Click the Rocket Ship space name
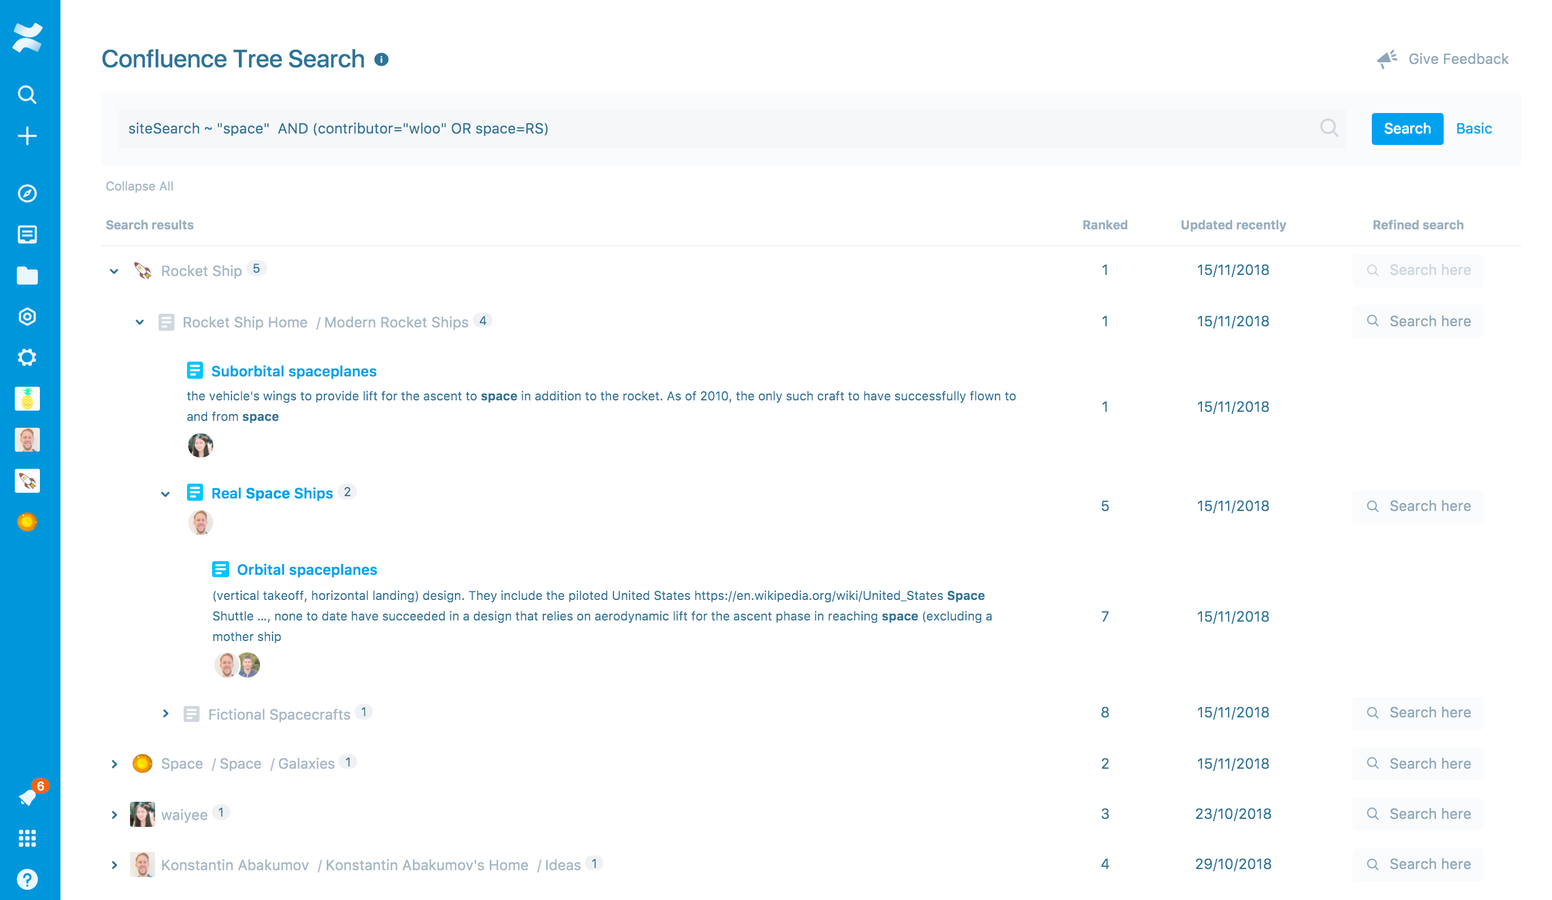Screen dimensions: 1552x900 point(201,271)
